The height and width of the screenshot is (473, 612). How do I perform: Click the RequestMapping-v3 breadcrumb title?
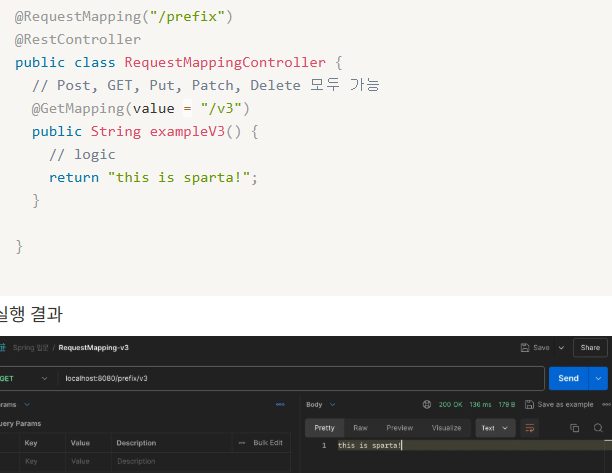[x=93, y=347]
